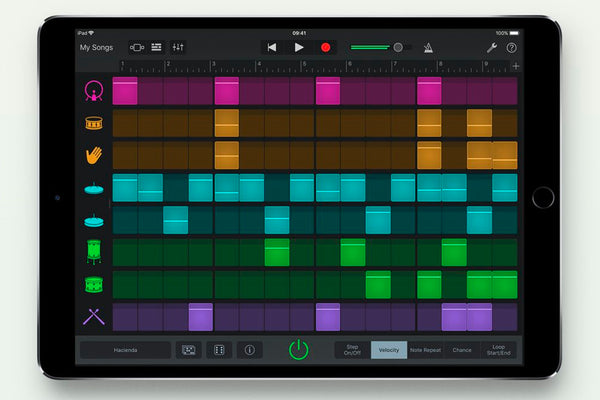Select the kick drum row icon

[93, 92]
